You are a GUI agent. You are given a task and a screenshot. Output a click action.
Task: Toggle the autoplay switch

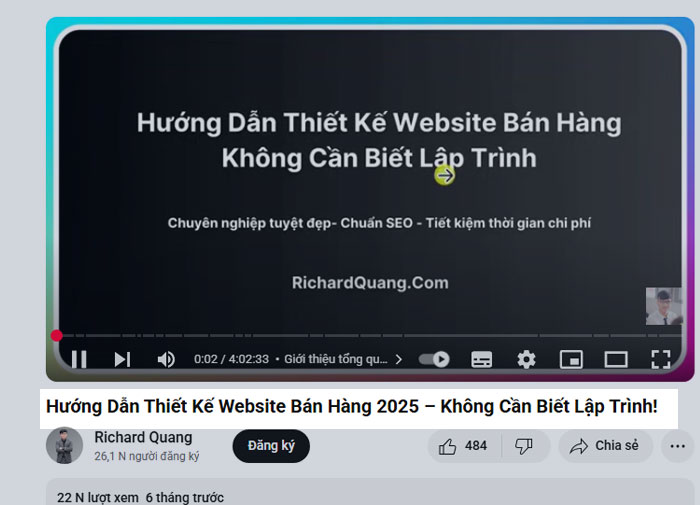434,359
